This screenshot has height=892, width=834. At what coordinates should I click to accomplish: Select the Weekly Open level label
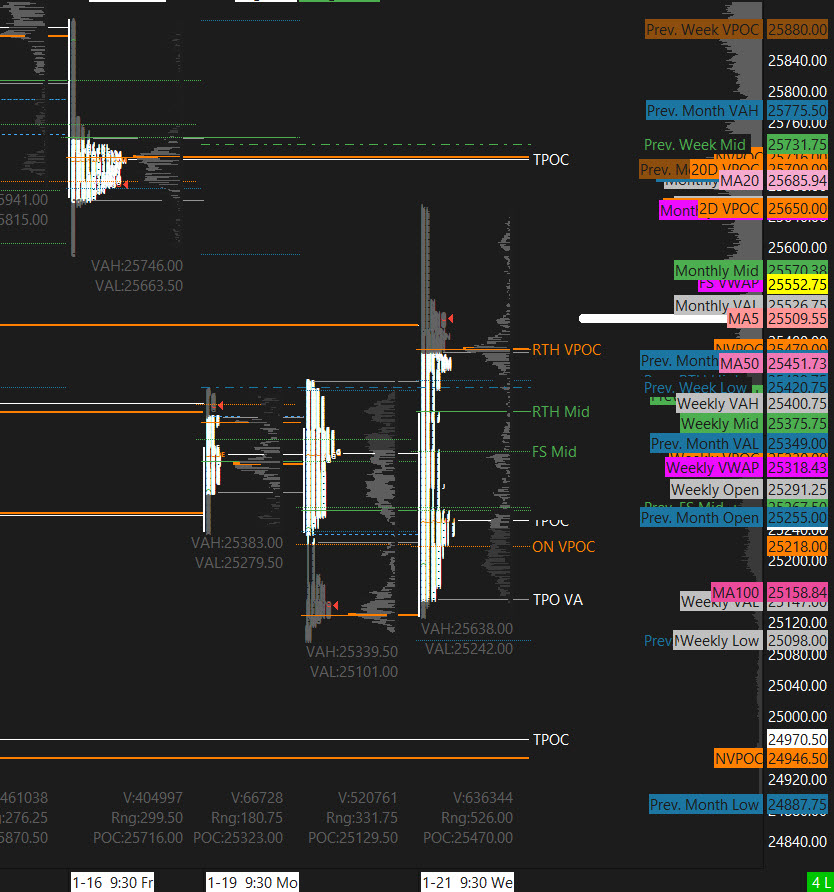coord(715,490)
